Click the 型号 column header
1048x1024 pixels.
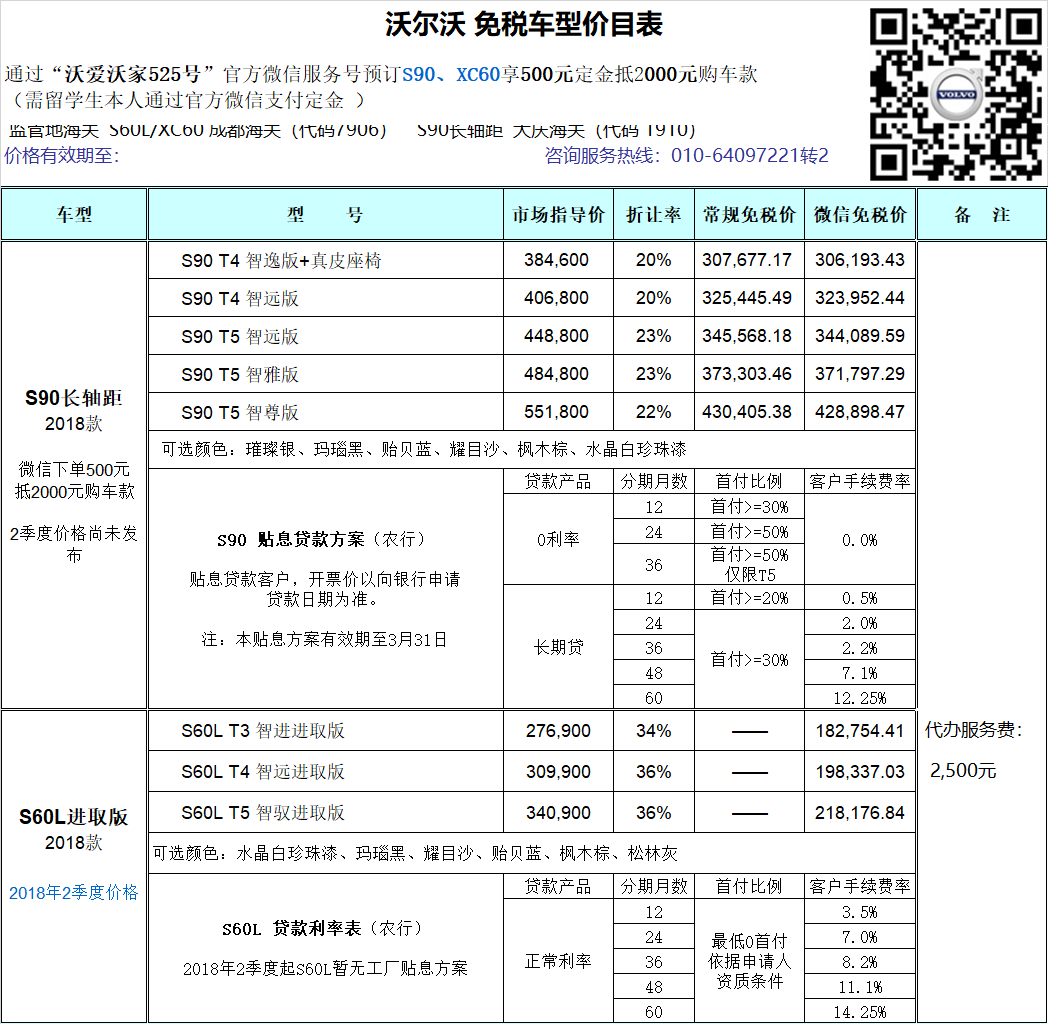tap(325, 215)
